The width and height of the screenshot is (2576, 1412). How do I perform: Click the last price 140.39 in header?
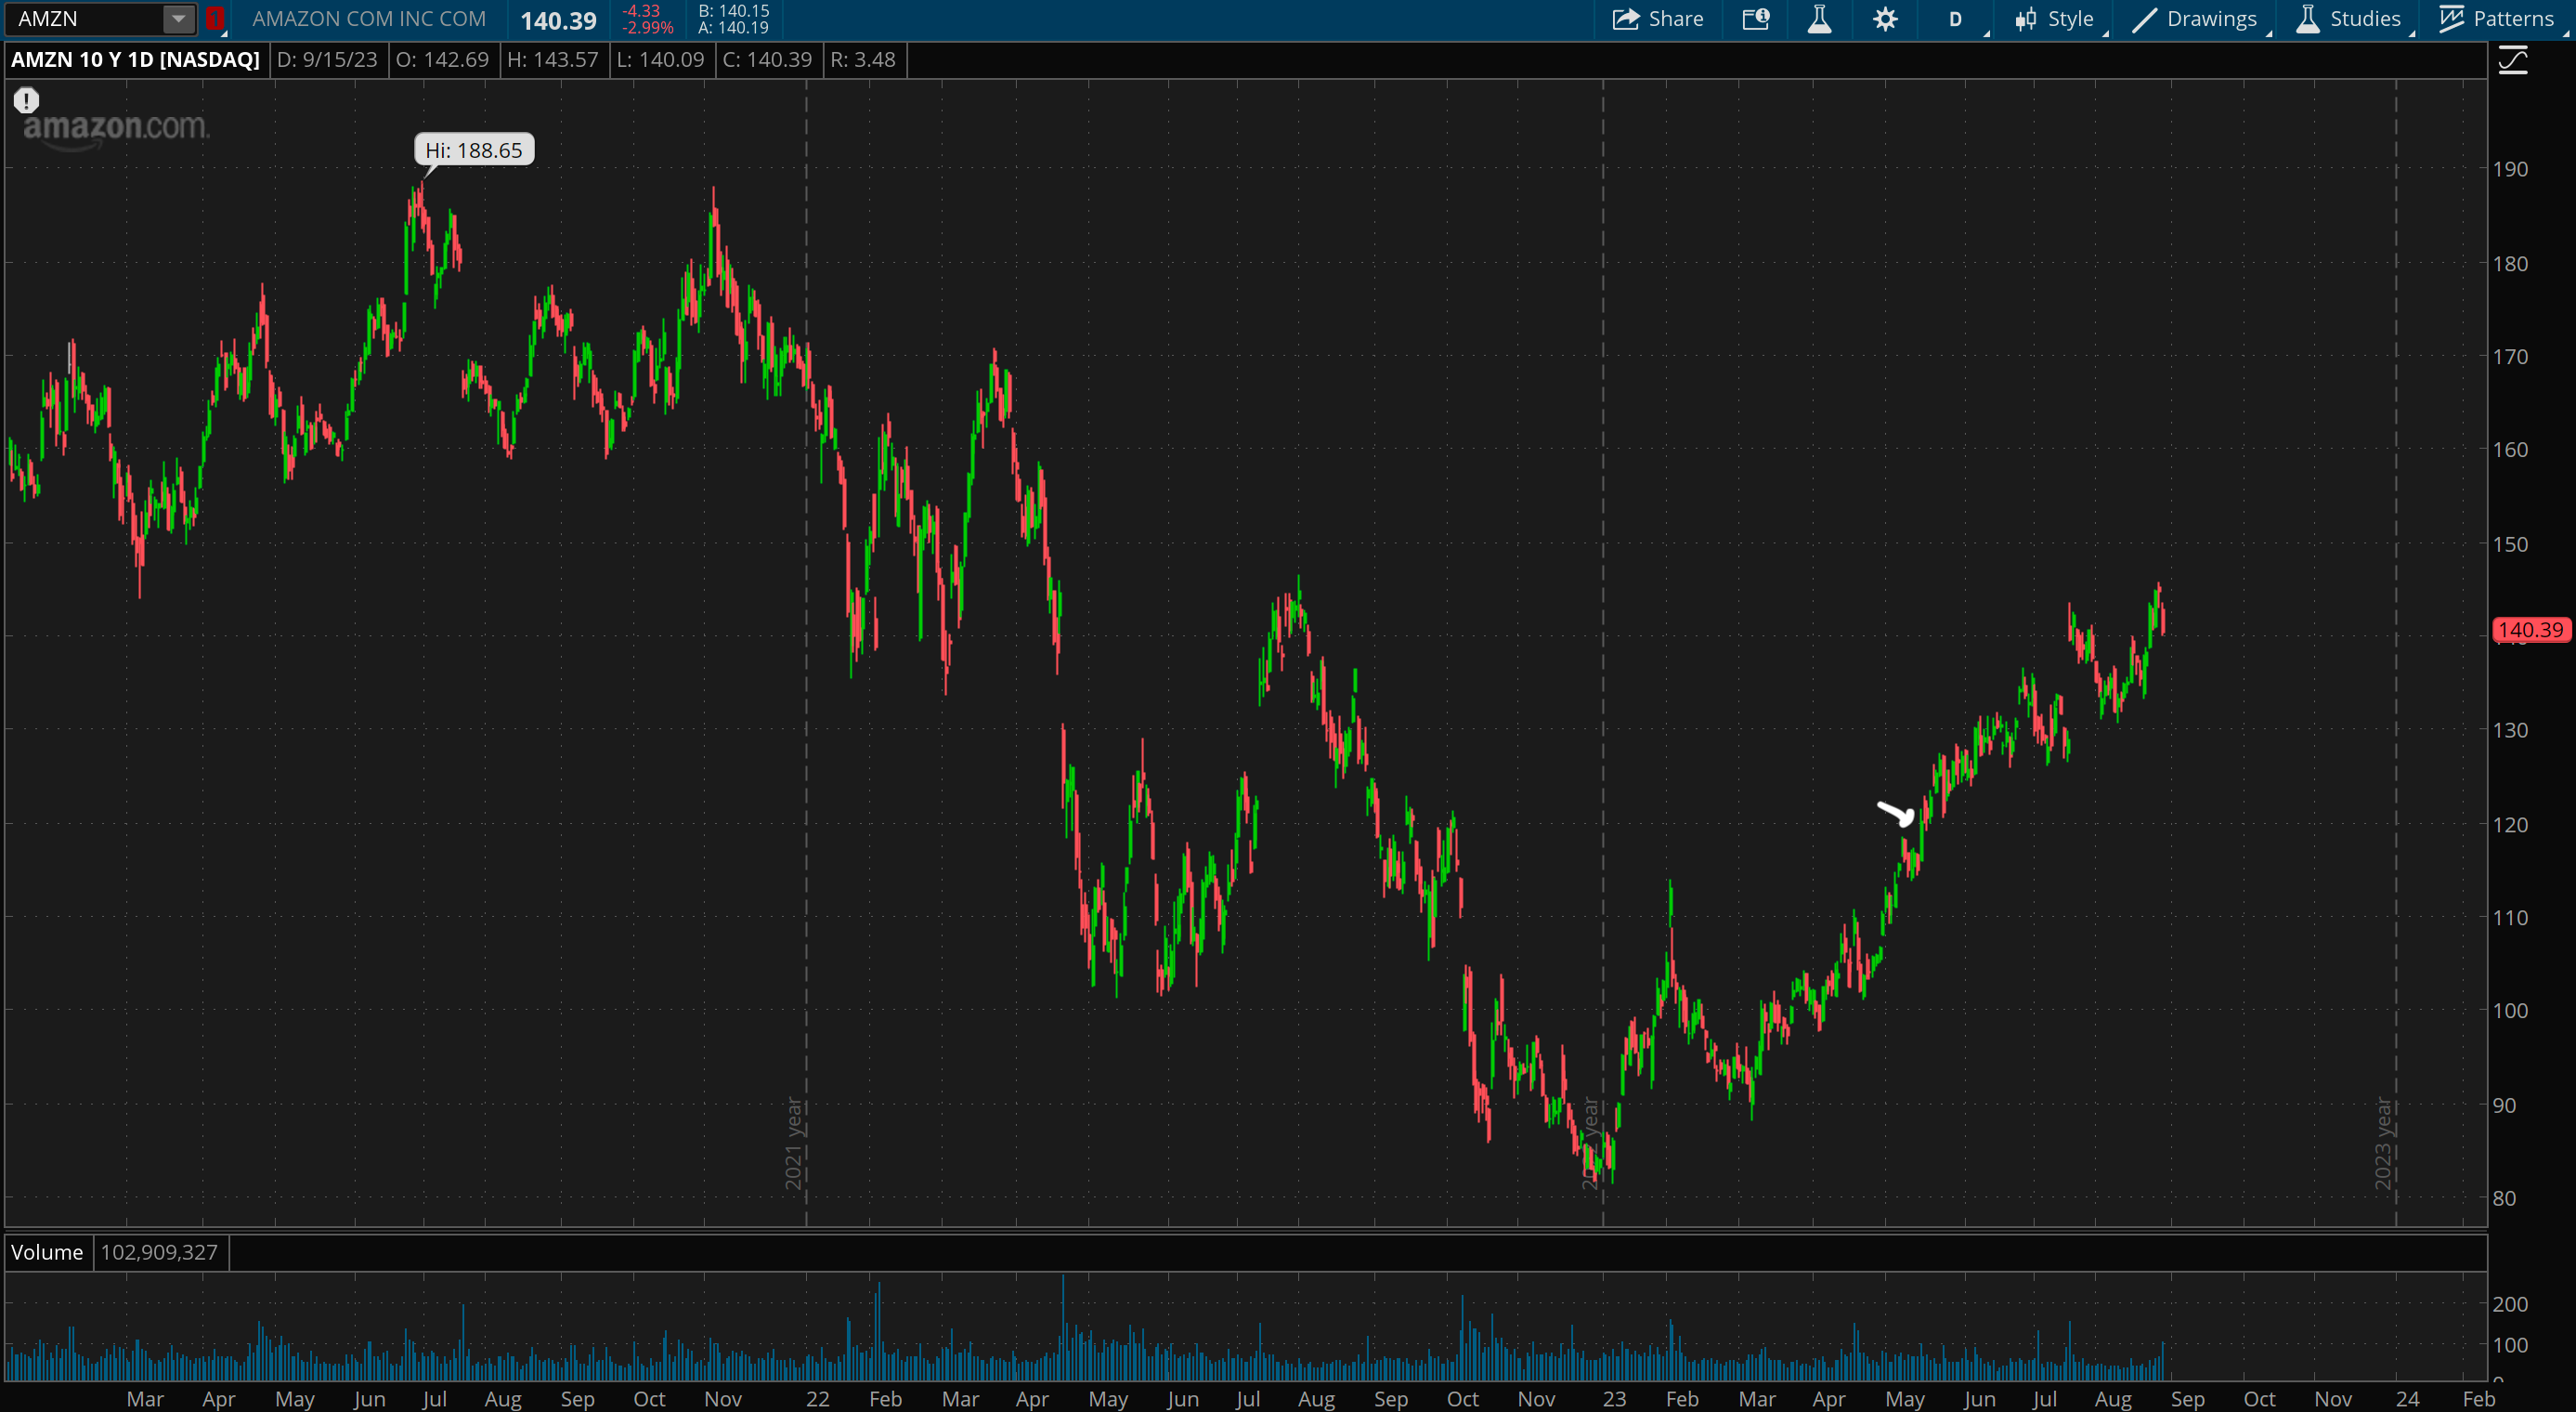(x=558, y=20)
